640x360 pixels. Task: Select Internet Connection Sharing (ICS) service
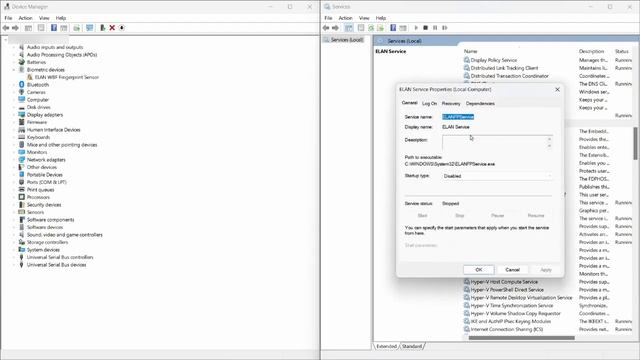[x=507, y=329]
